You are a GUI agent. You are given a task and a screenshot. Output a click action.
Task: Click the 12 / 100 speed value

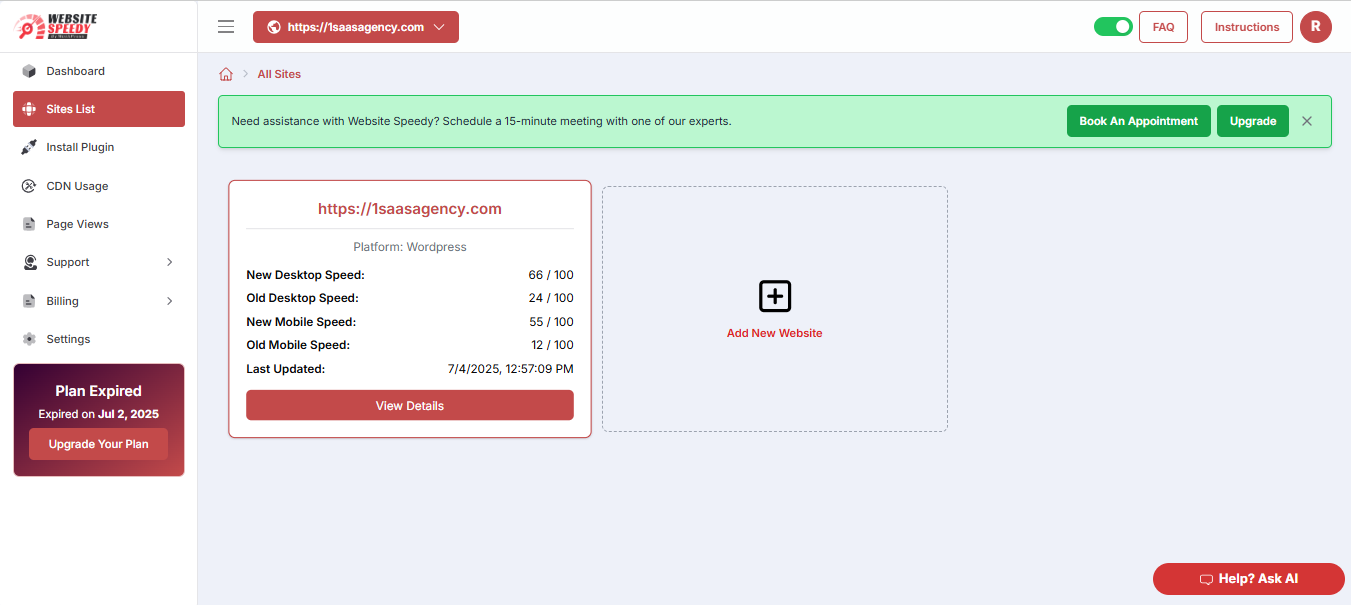pyautogui.click(x=552, y=345)
